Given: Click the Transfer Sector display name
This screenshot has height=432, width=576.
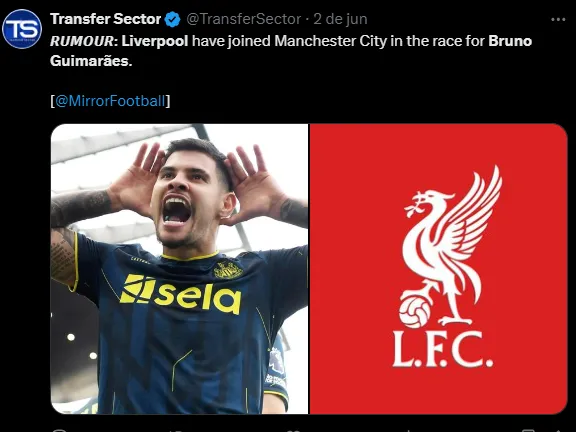Looking at the screenshot, I should (105, 19).
